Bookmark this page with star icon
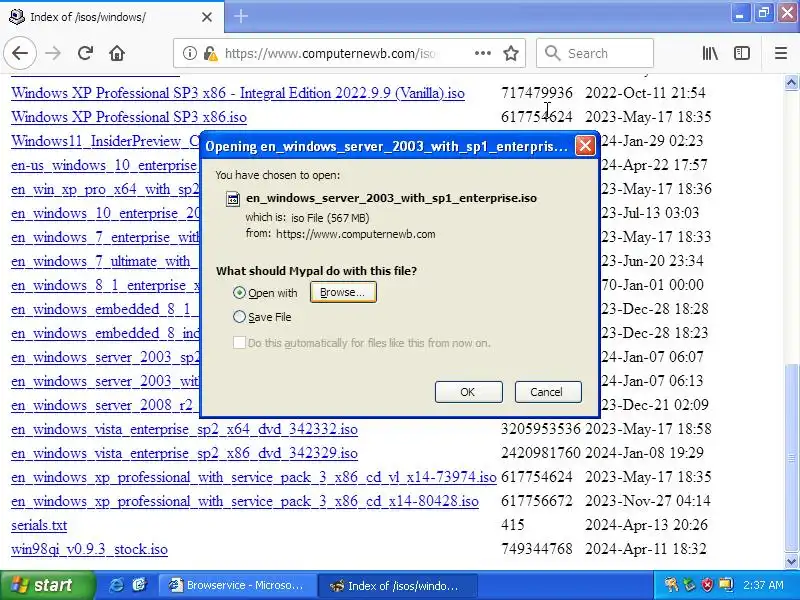 click(511, 53)
